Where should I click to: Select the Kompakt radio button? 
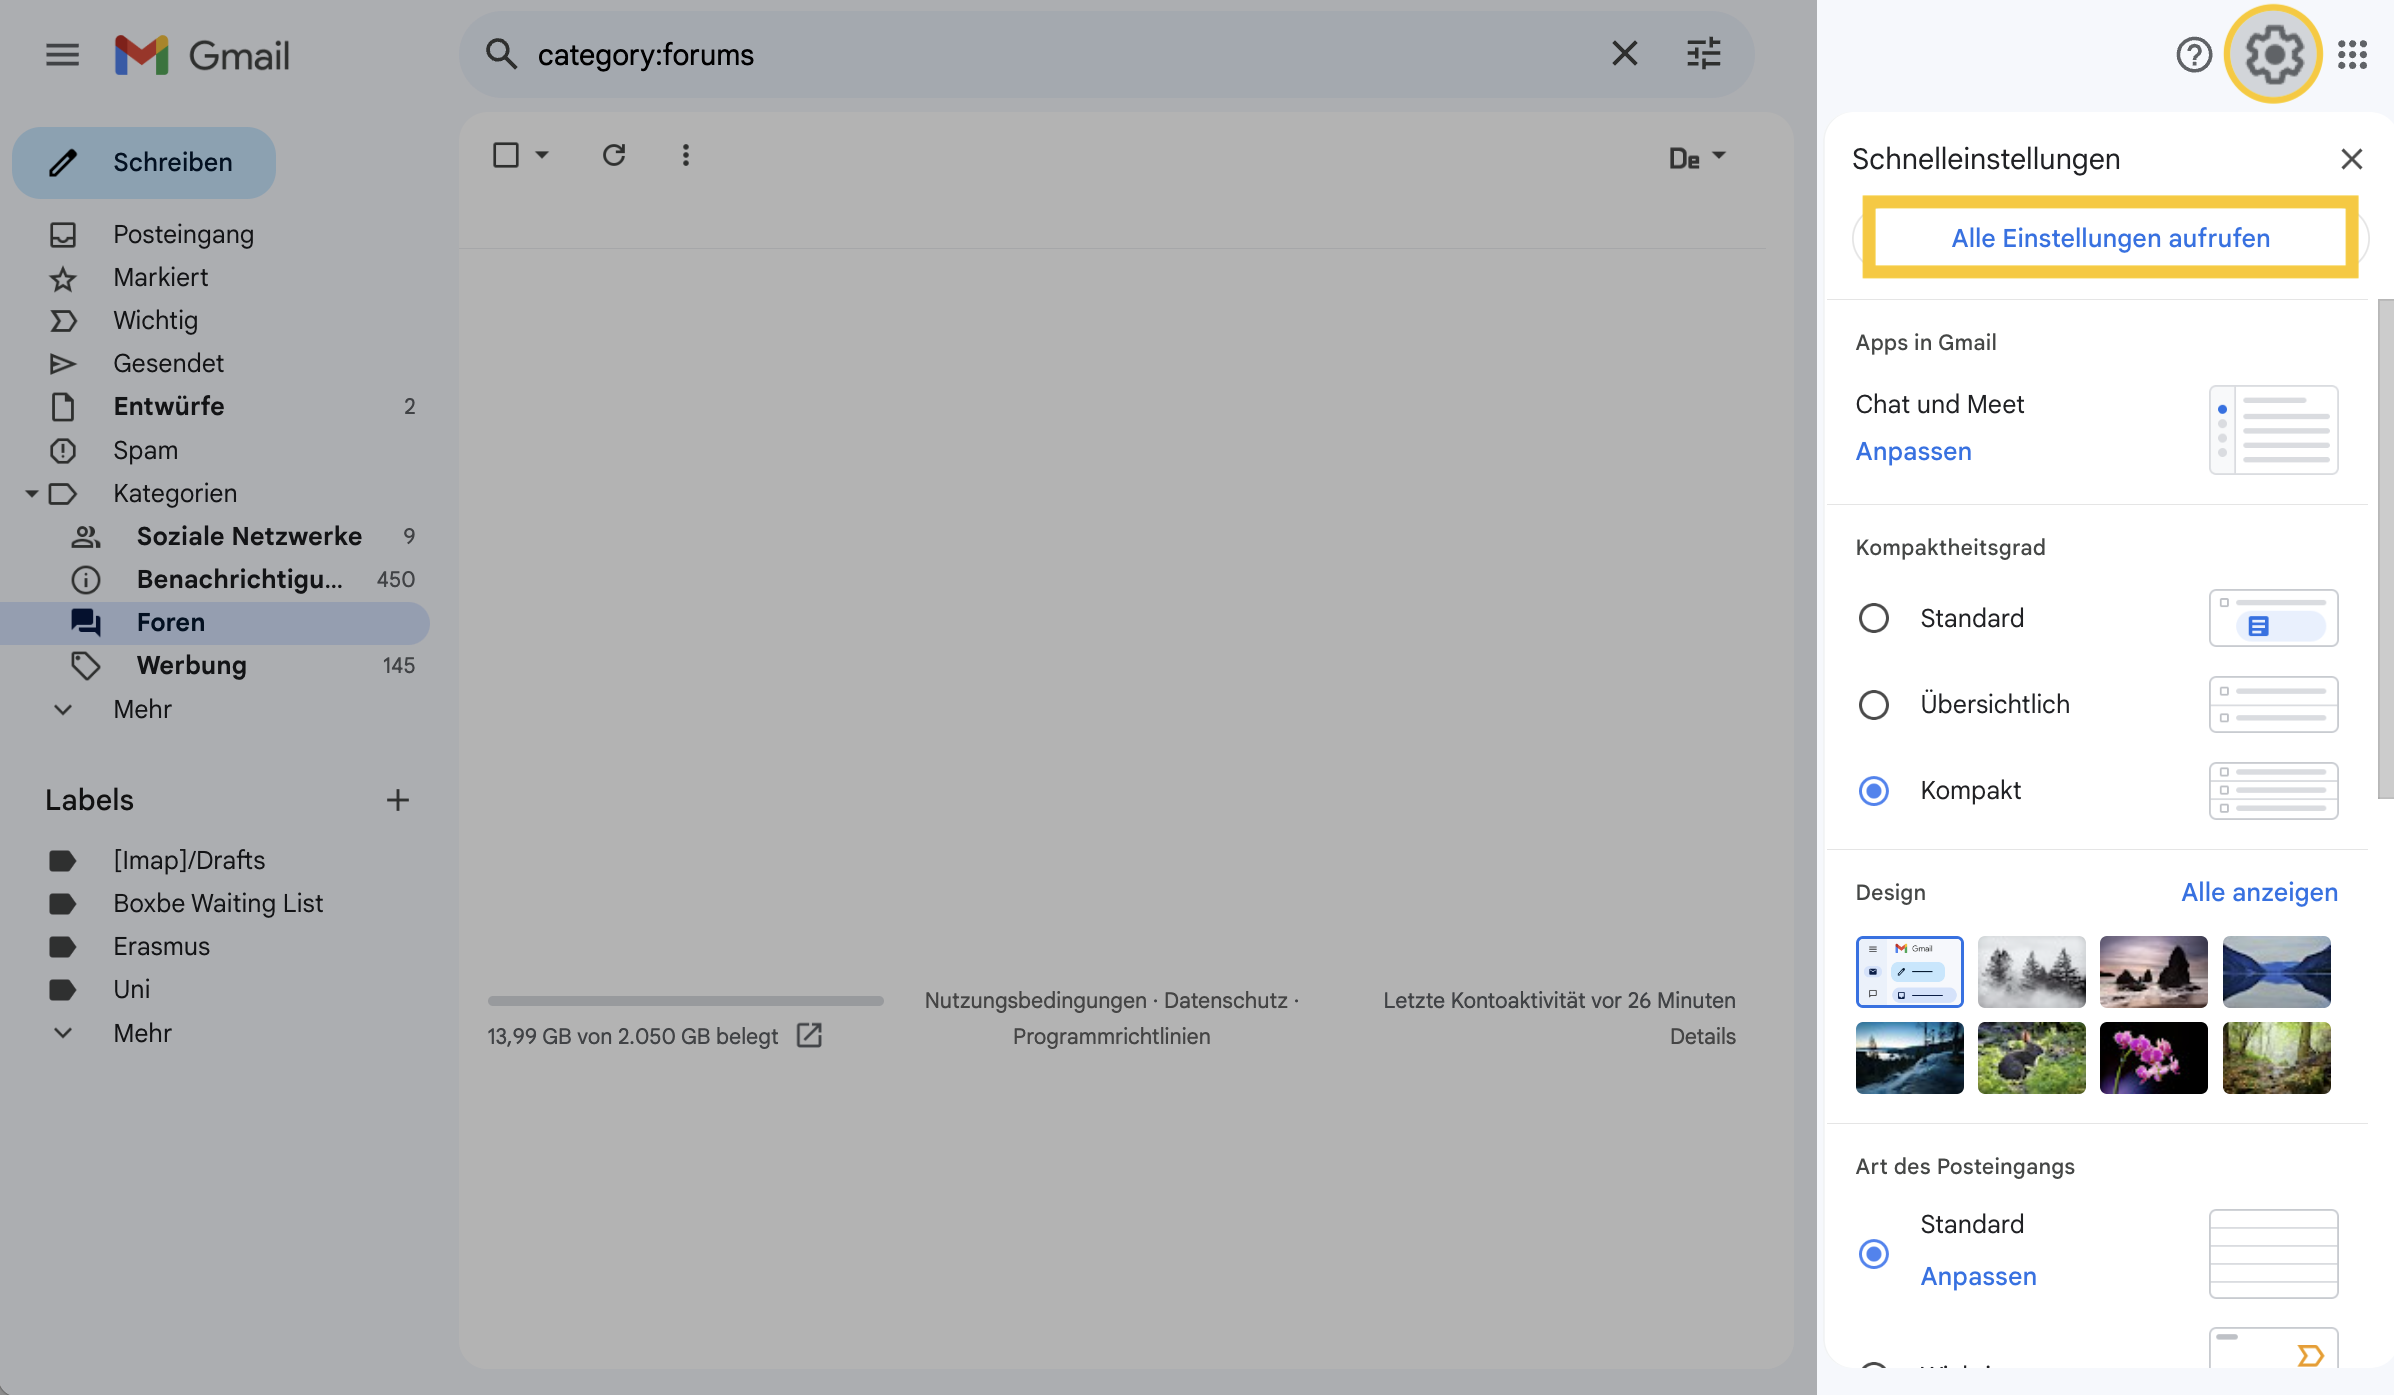pos(1874,789)
